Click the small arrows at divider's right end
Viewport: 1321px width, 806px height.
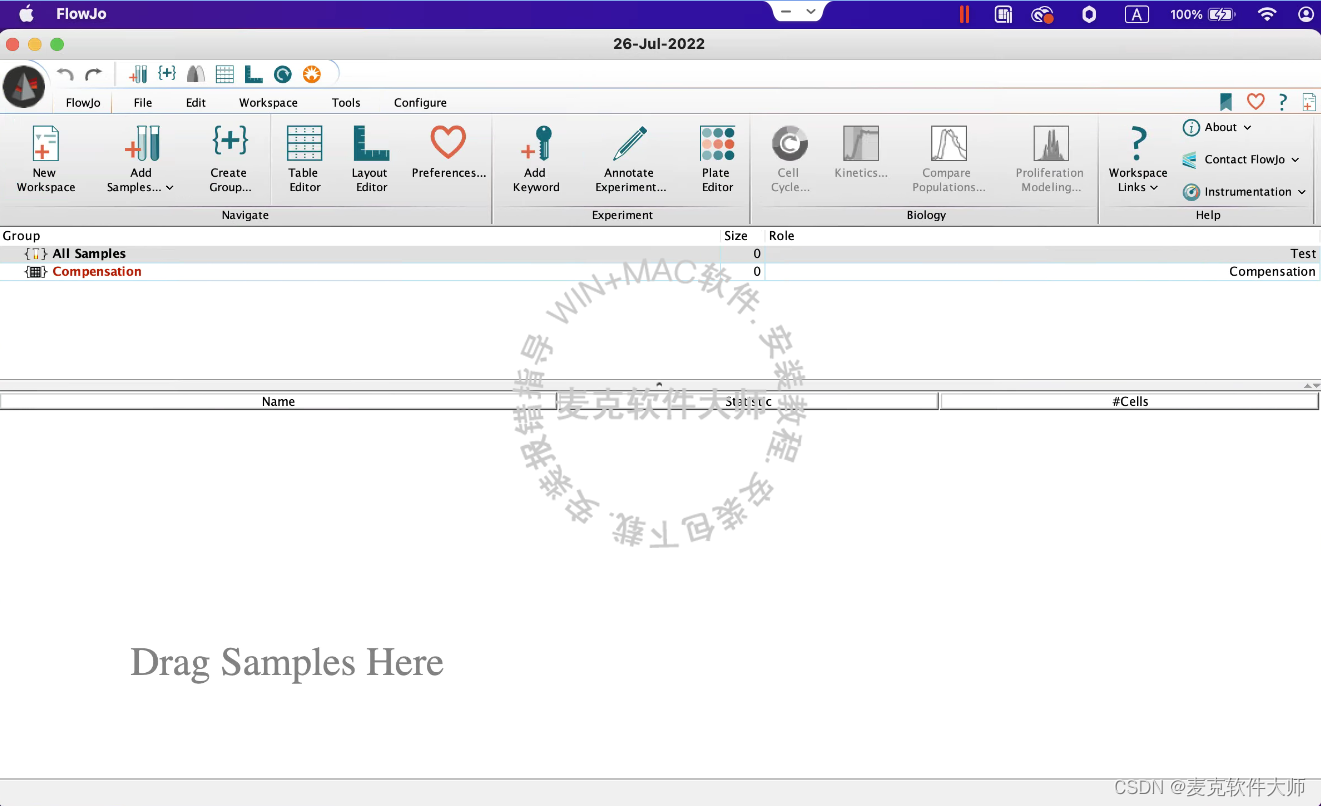point(1312,385)
